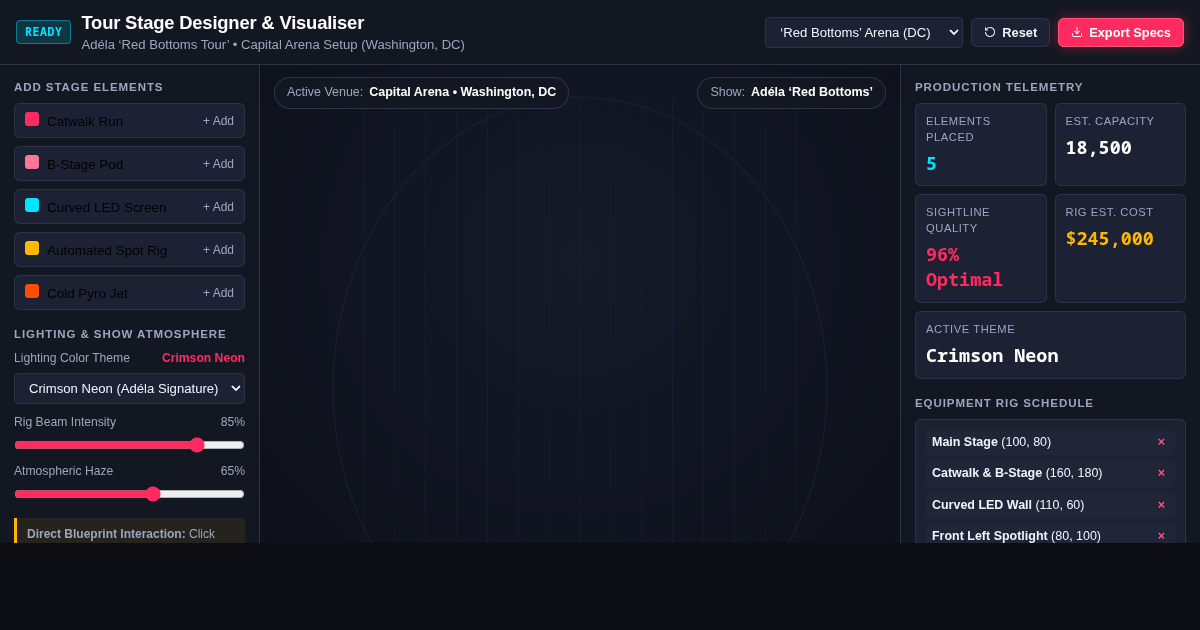Click the Rig Beam Intensity 85% value
Screen dimensions: 1200x630
click(x=233, y=422)
